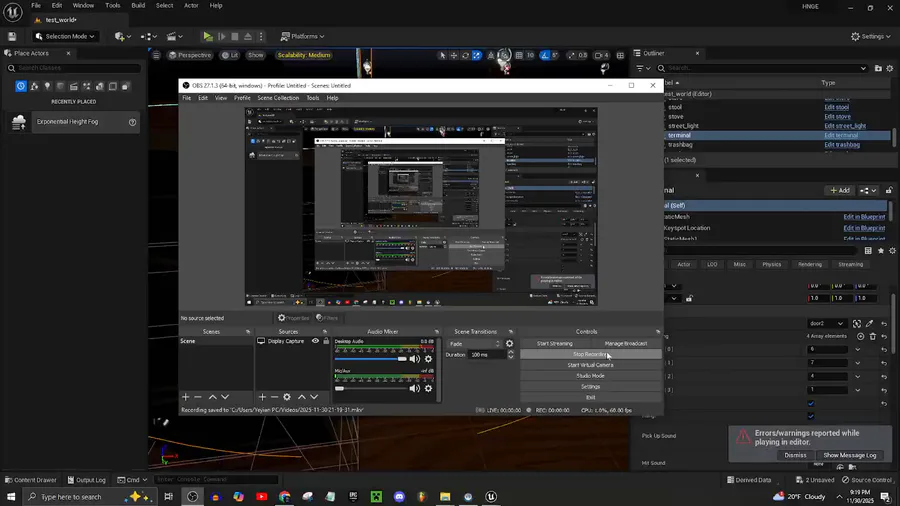Toggle viewport grid snapping icon
Image resolution: width=900 pixels, height=506 pixels.
tap(519, 55)
